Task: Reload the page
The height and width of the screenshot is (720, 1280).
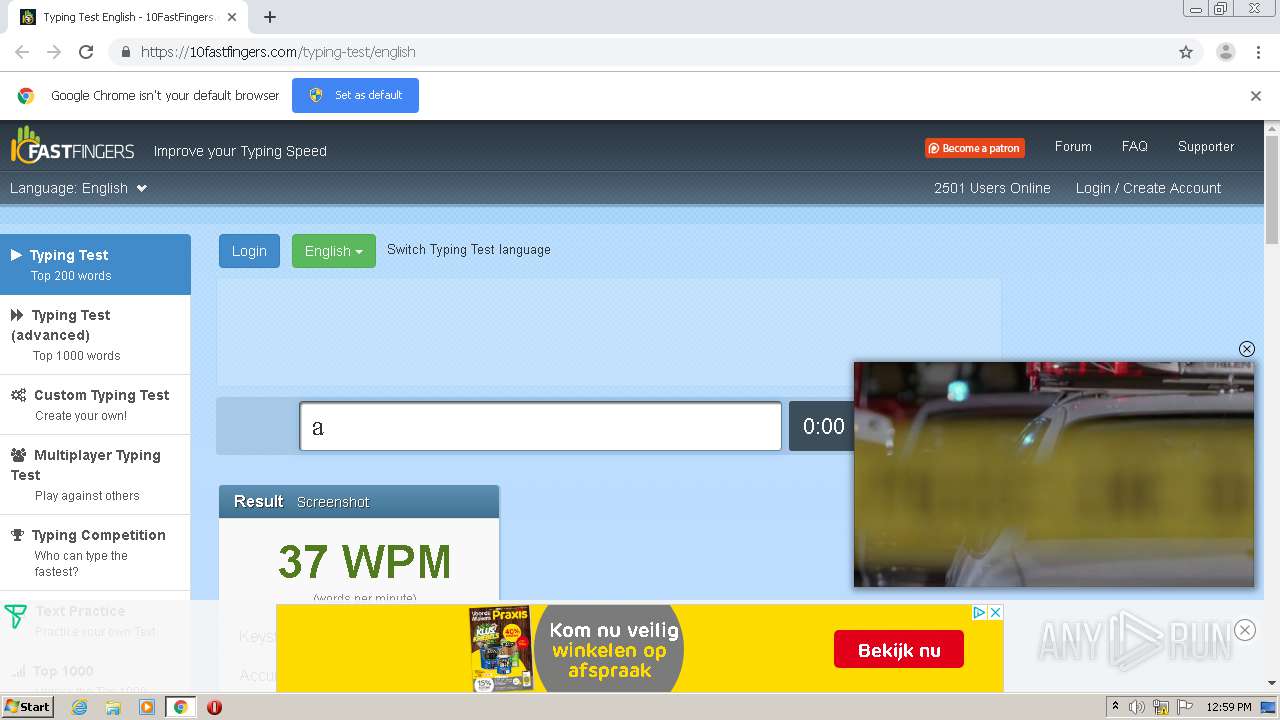Action: tap(86, 52)
